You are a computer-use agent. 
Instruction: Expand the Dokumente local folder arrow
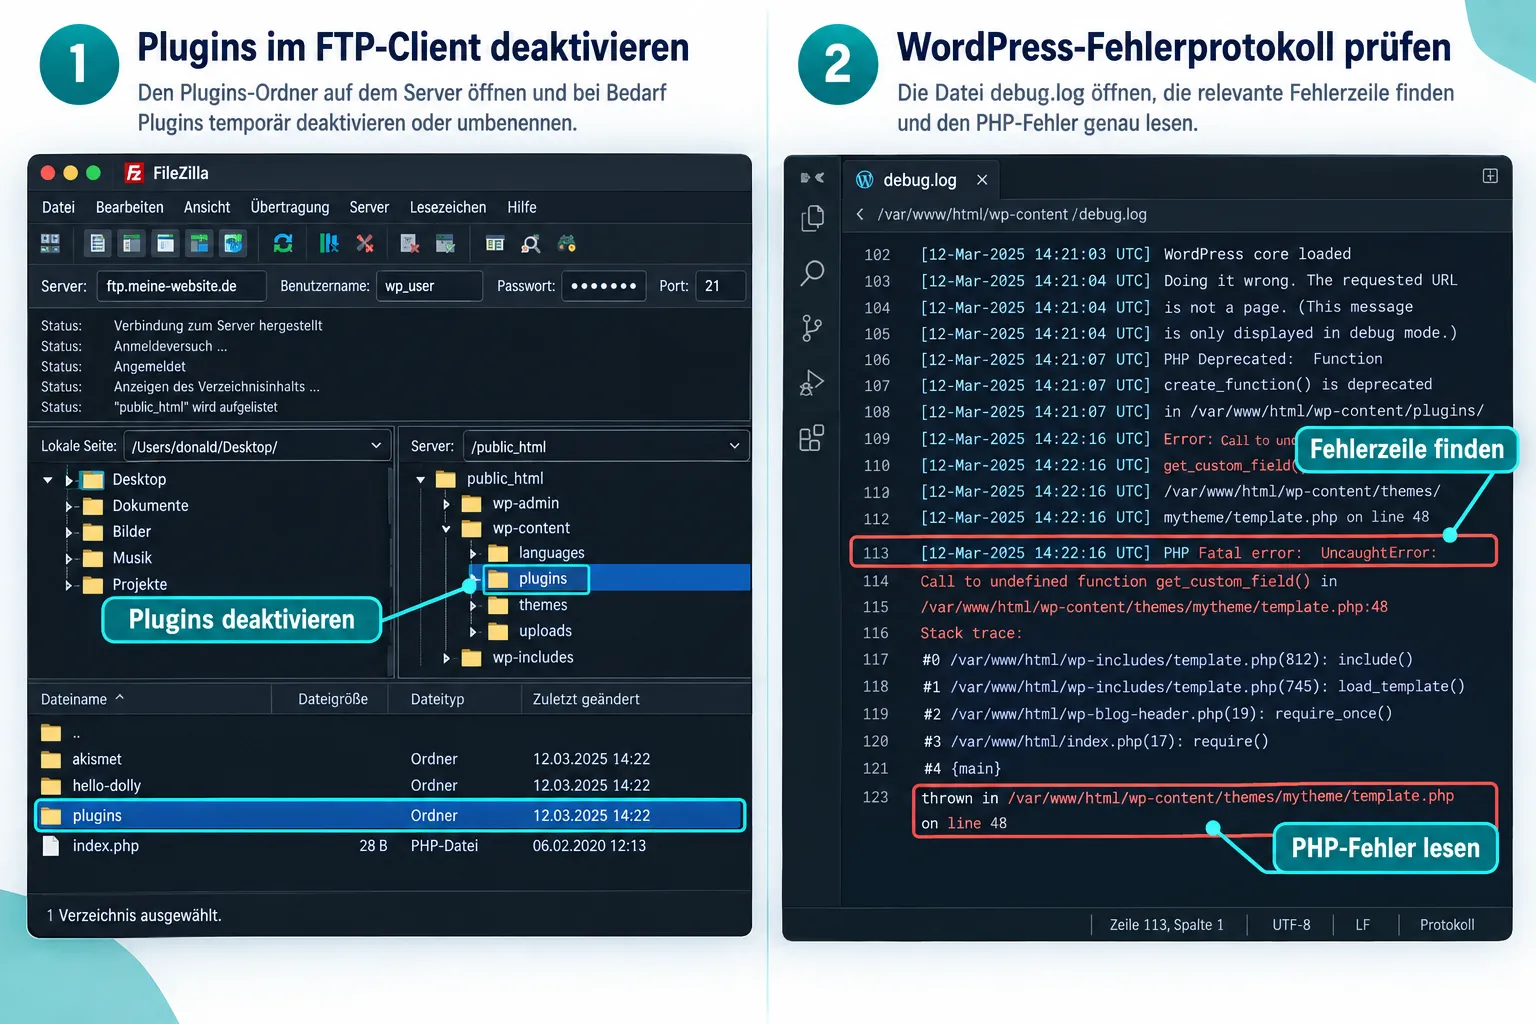point(69,506)
